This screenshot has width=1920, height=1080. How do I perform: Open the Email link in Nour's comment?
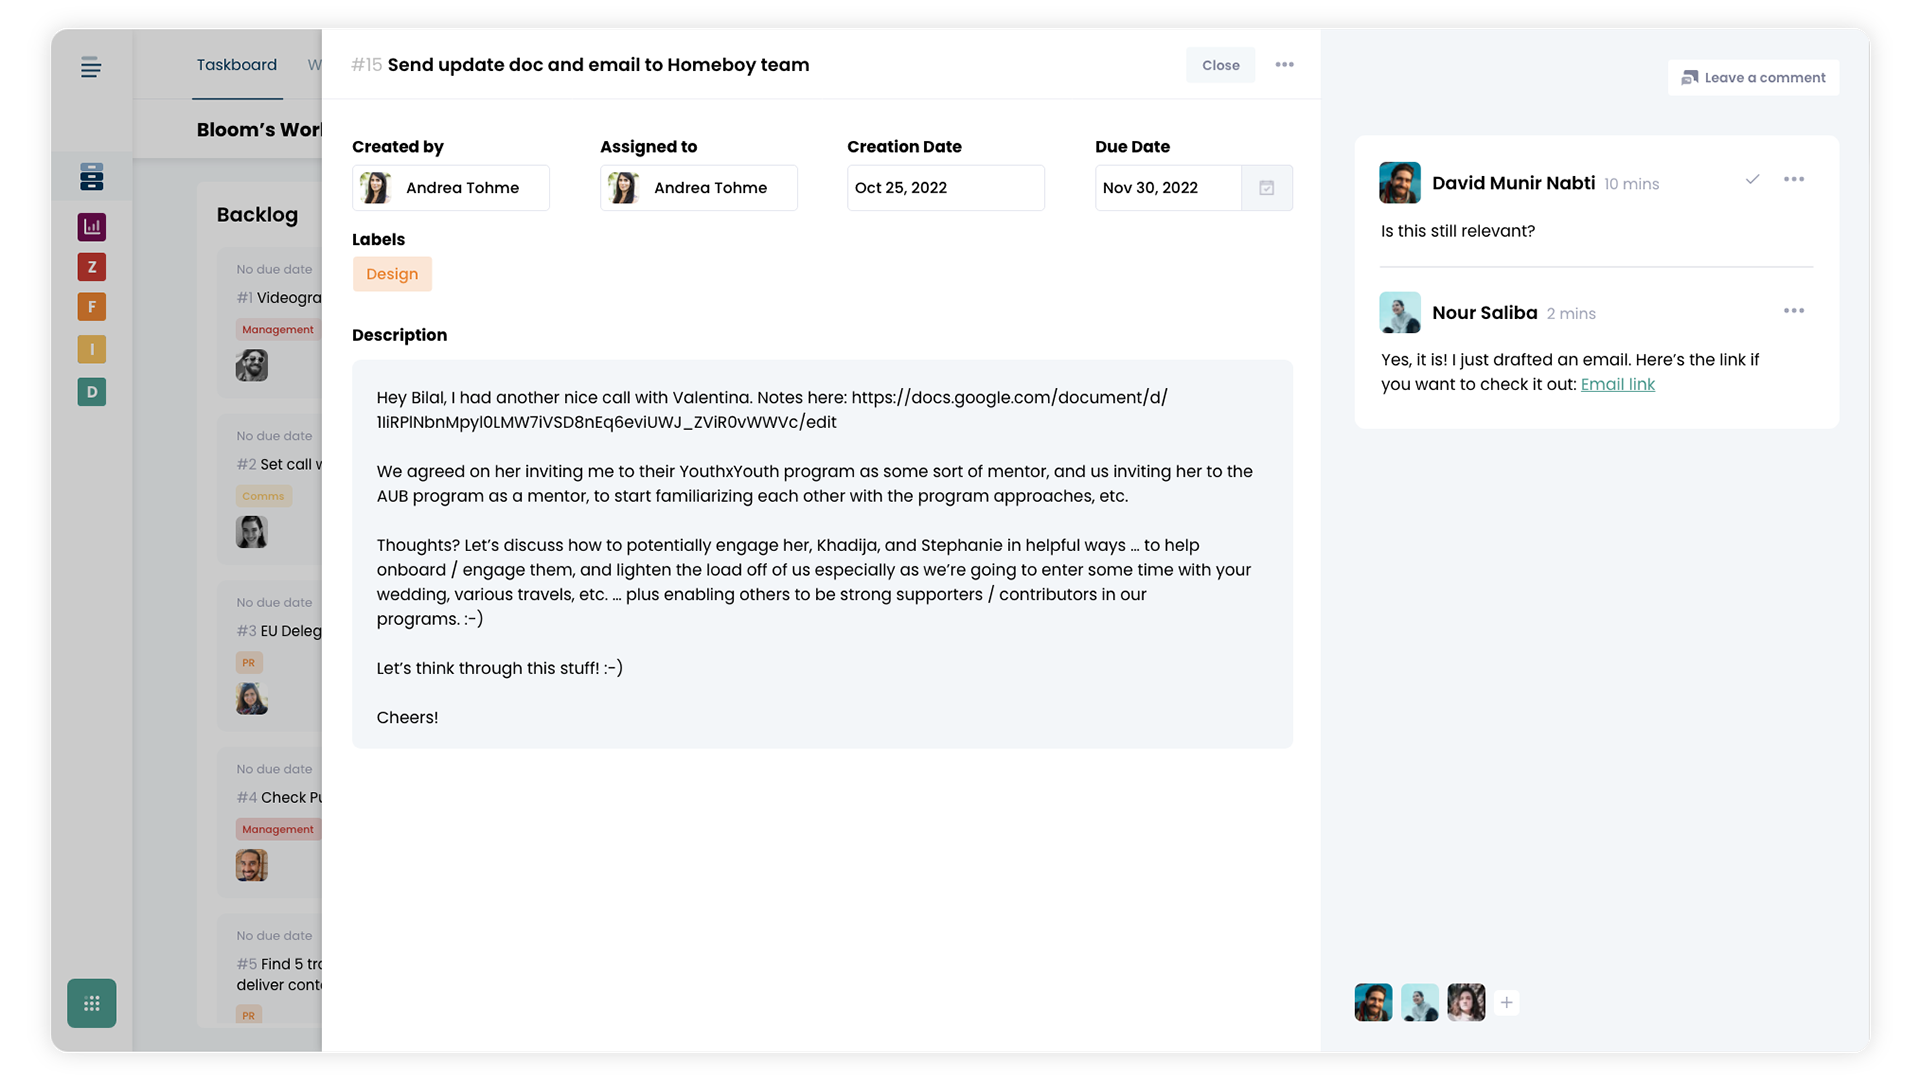pyautogui.click(x=1617, y=385)
